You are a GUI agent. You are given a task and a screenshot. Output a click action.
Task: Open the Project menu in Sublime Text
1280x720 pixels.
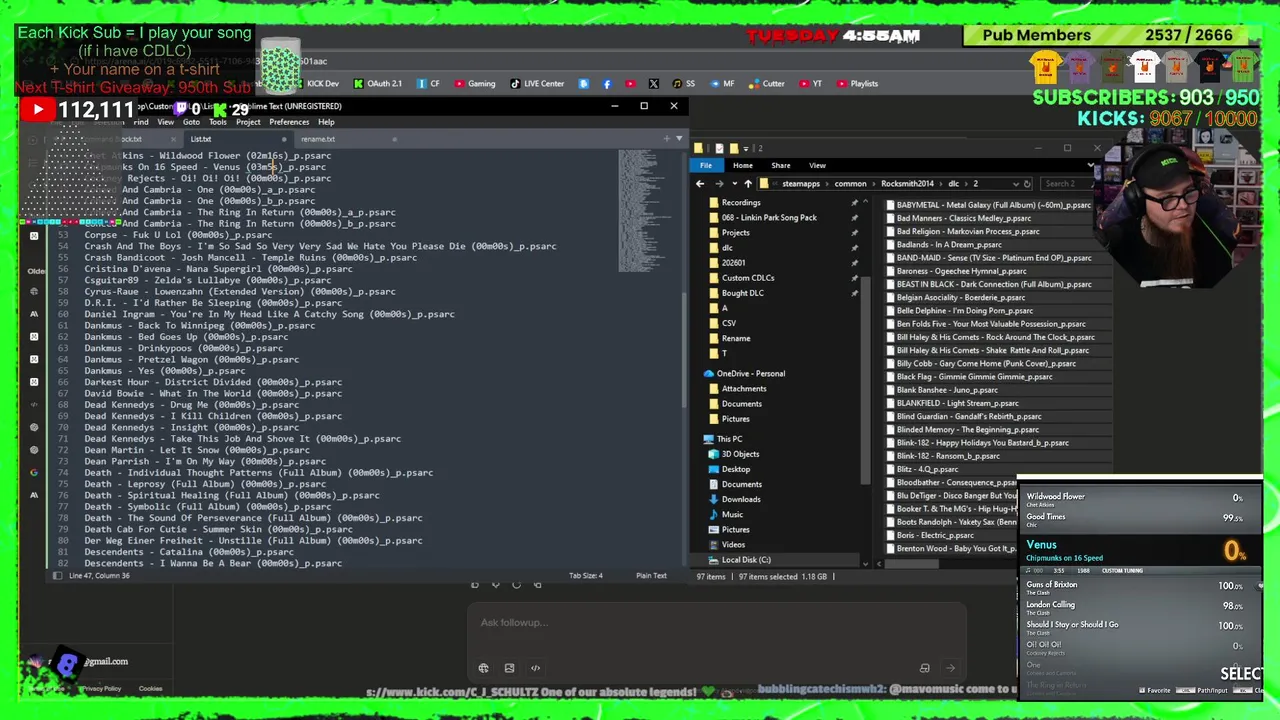(248, 122)
